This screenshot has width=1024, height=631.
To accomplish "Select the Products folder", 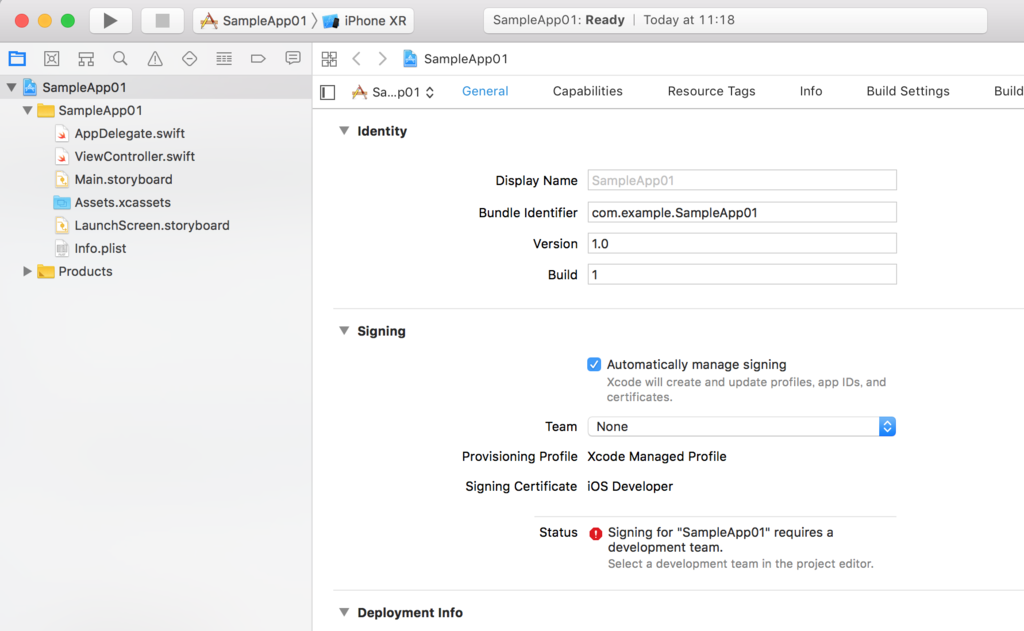I will pyautogui.click(x=85, y=271).
